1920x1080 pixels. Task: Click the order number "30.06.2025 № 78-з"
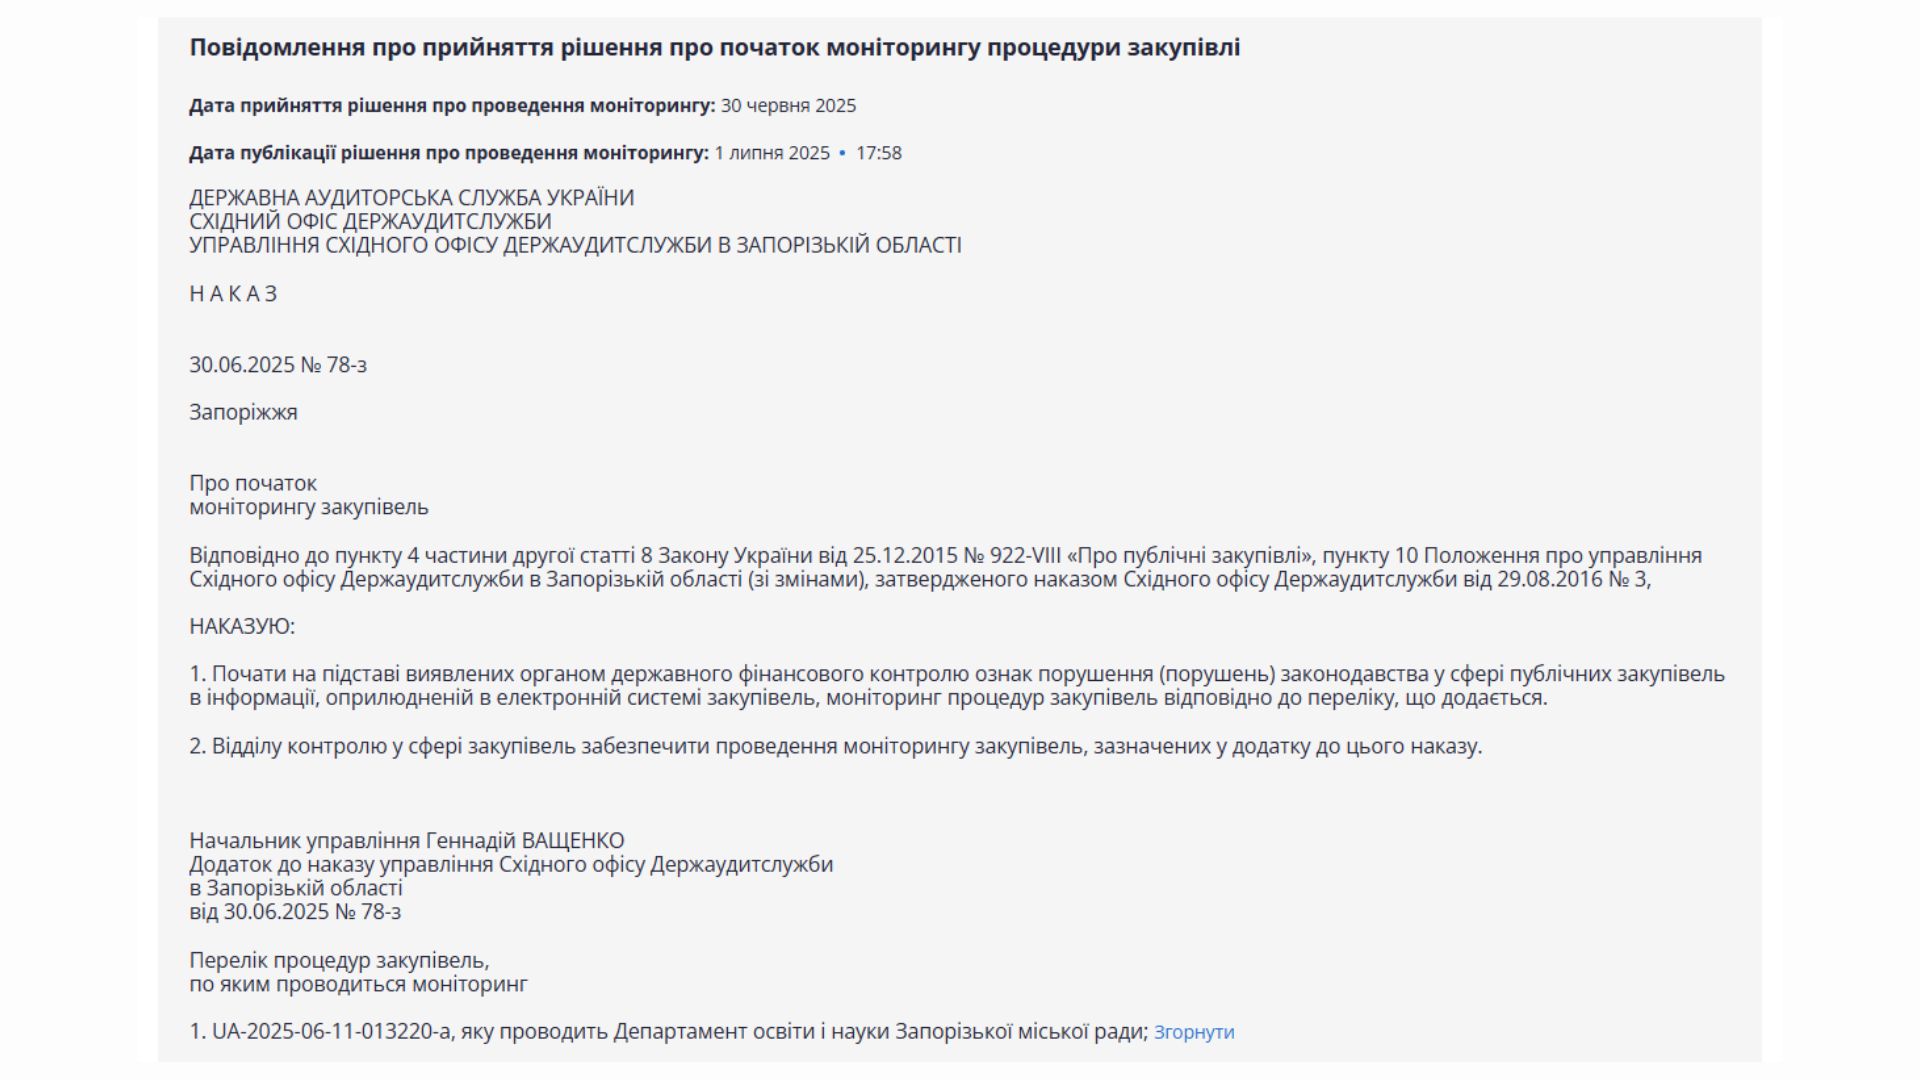pyautogui.click(x=278, y=365)
